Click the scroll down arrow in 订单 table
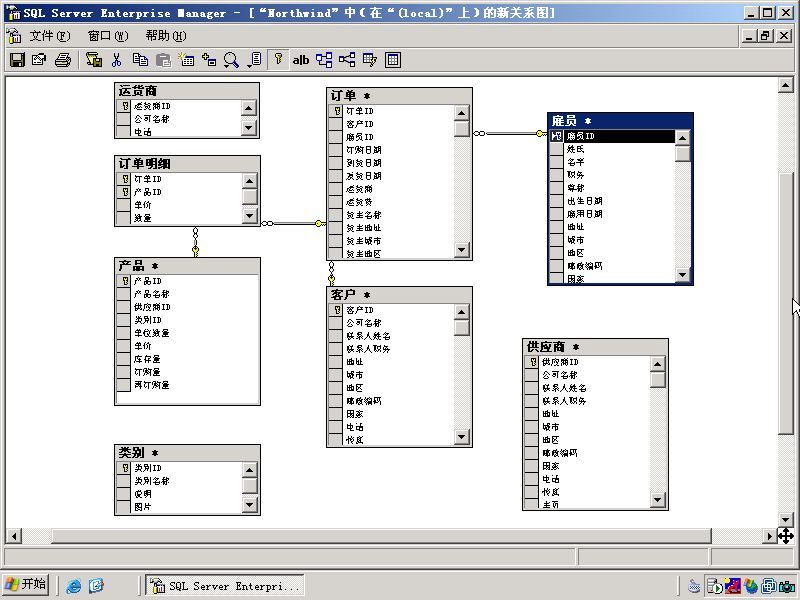 click(462, 249)
